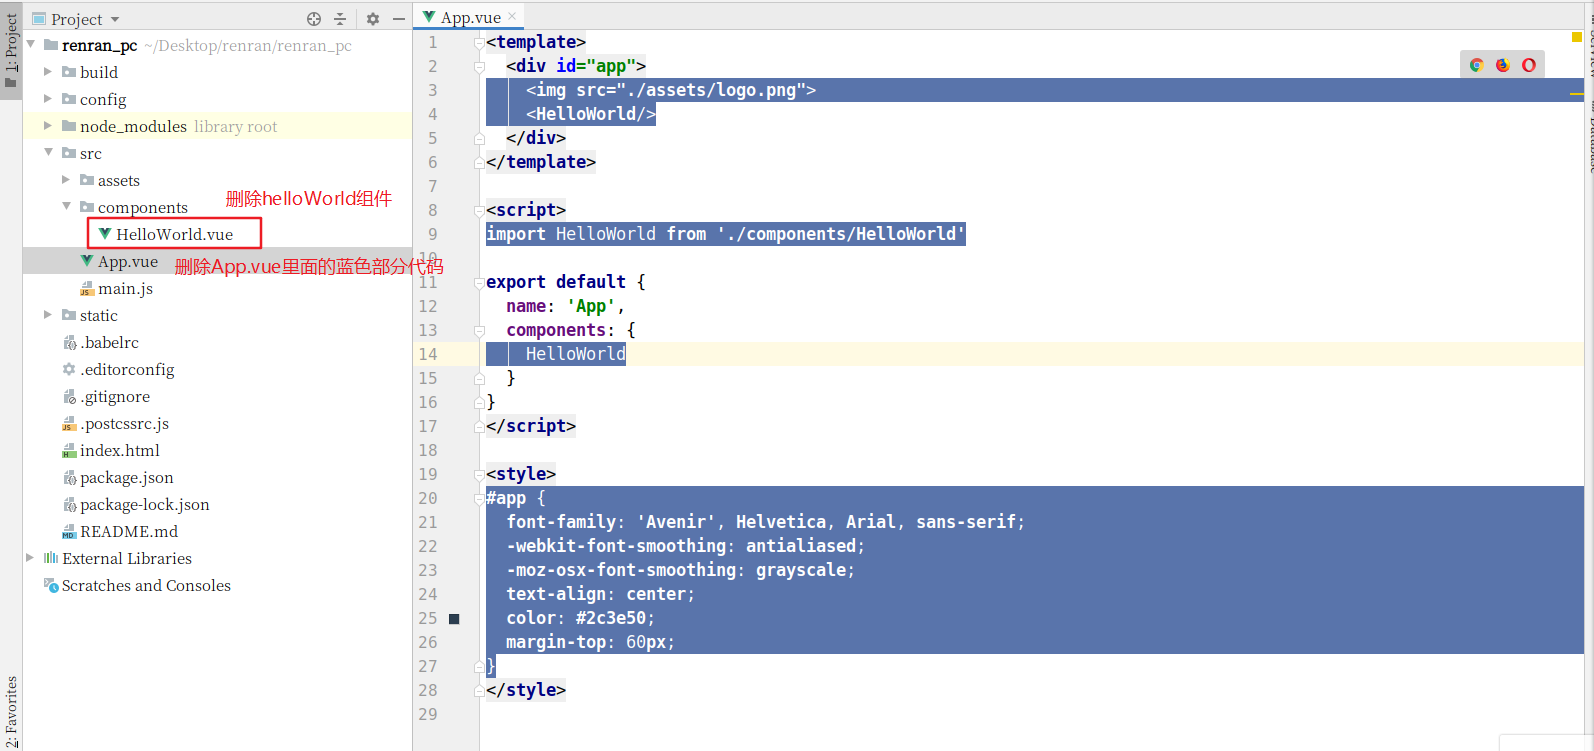Select main.js file in tree
Screen dimensions: 1594x751
click(125, 288)
